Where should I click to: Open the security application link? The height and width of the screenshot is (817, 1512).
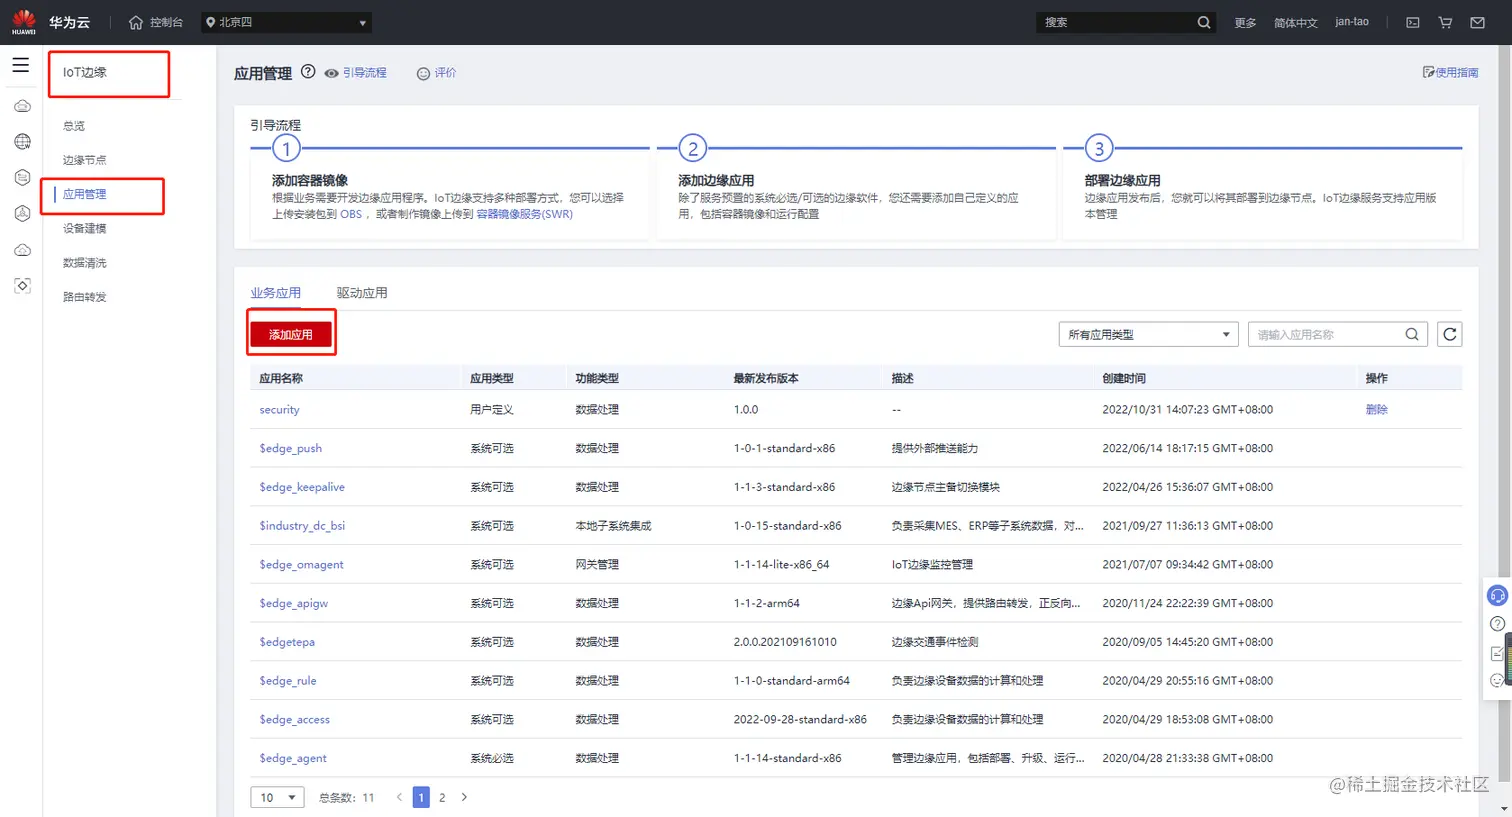tap(279, 410)
